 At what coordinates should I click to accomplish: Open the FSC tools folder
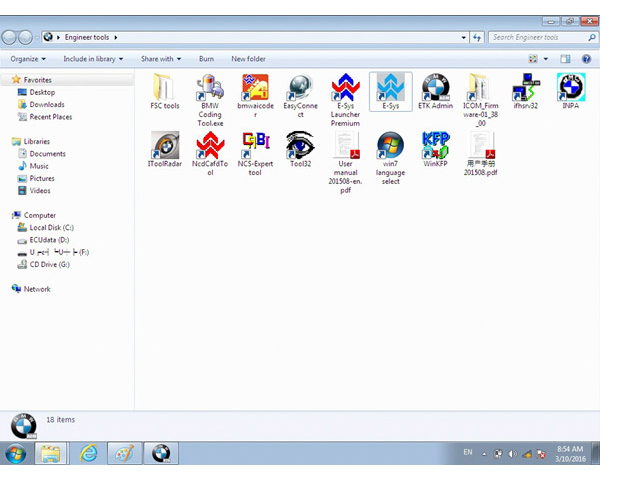pos(164,92)
